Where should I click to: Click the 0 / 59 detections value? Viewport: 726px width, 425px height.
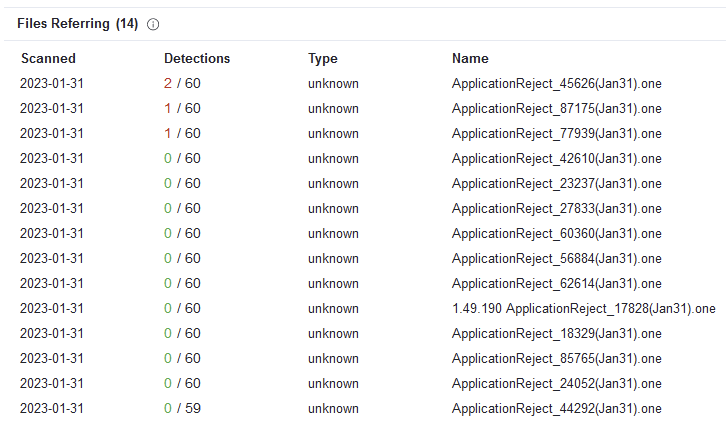182,409
